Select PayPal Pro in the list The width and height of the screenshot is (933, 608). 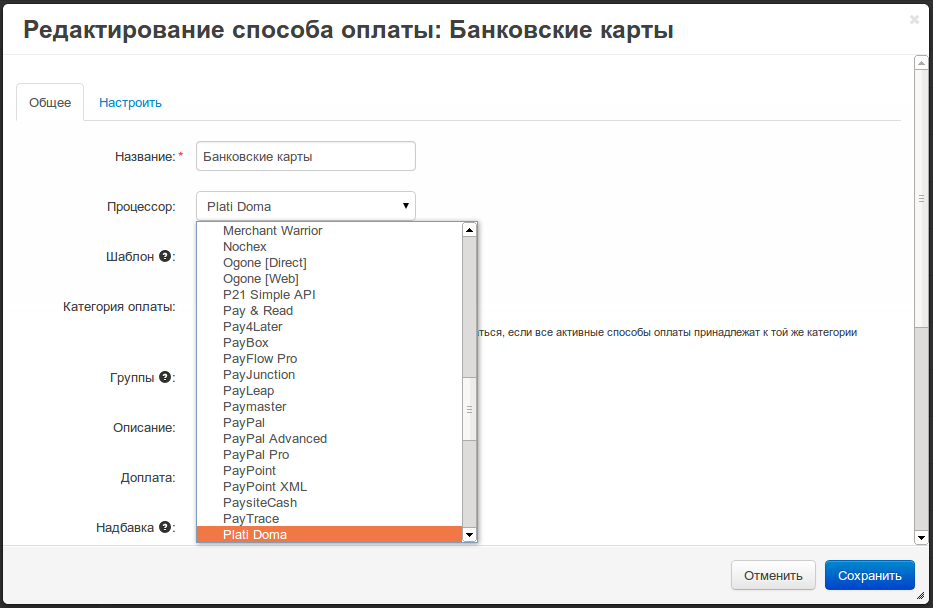pos(256,455)
